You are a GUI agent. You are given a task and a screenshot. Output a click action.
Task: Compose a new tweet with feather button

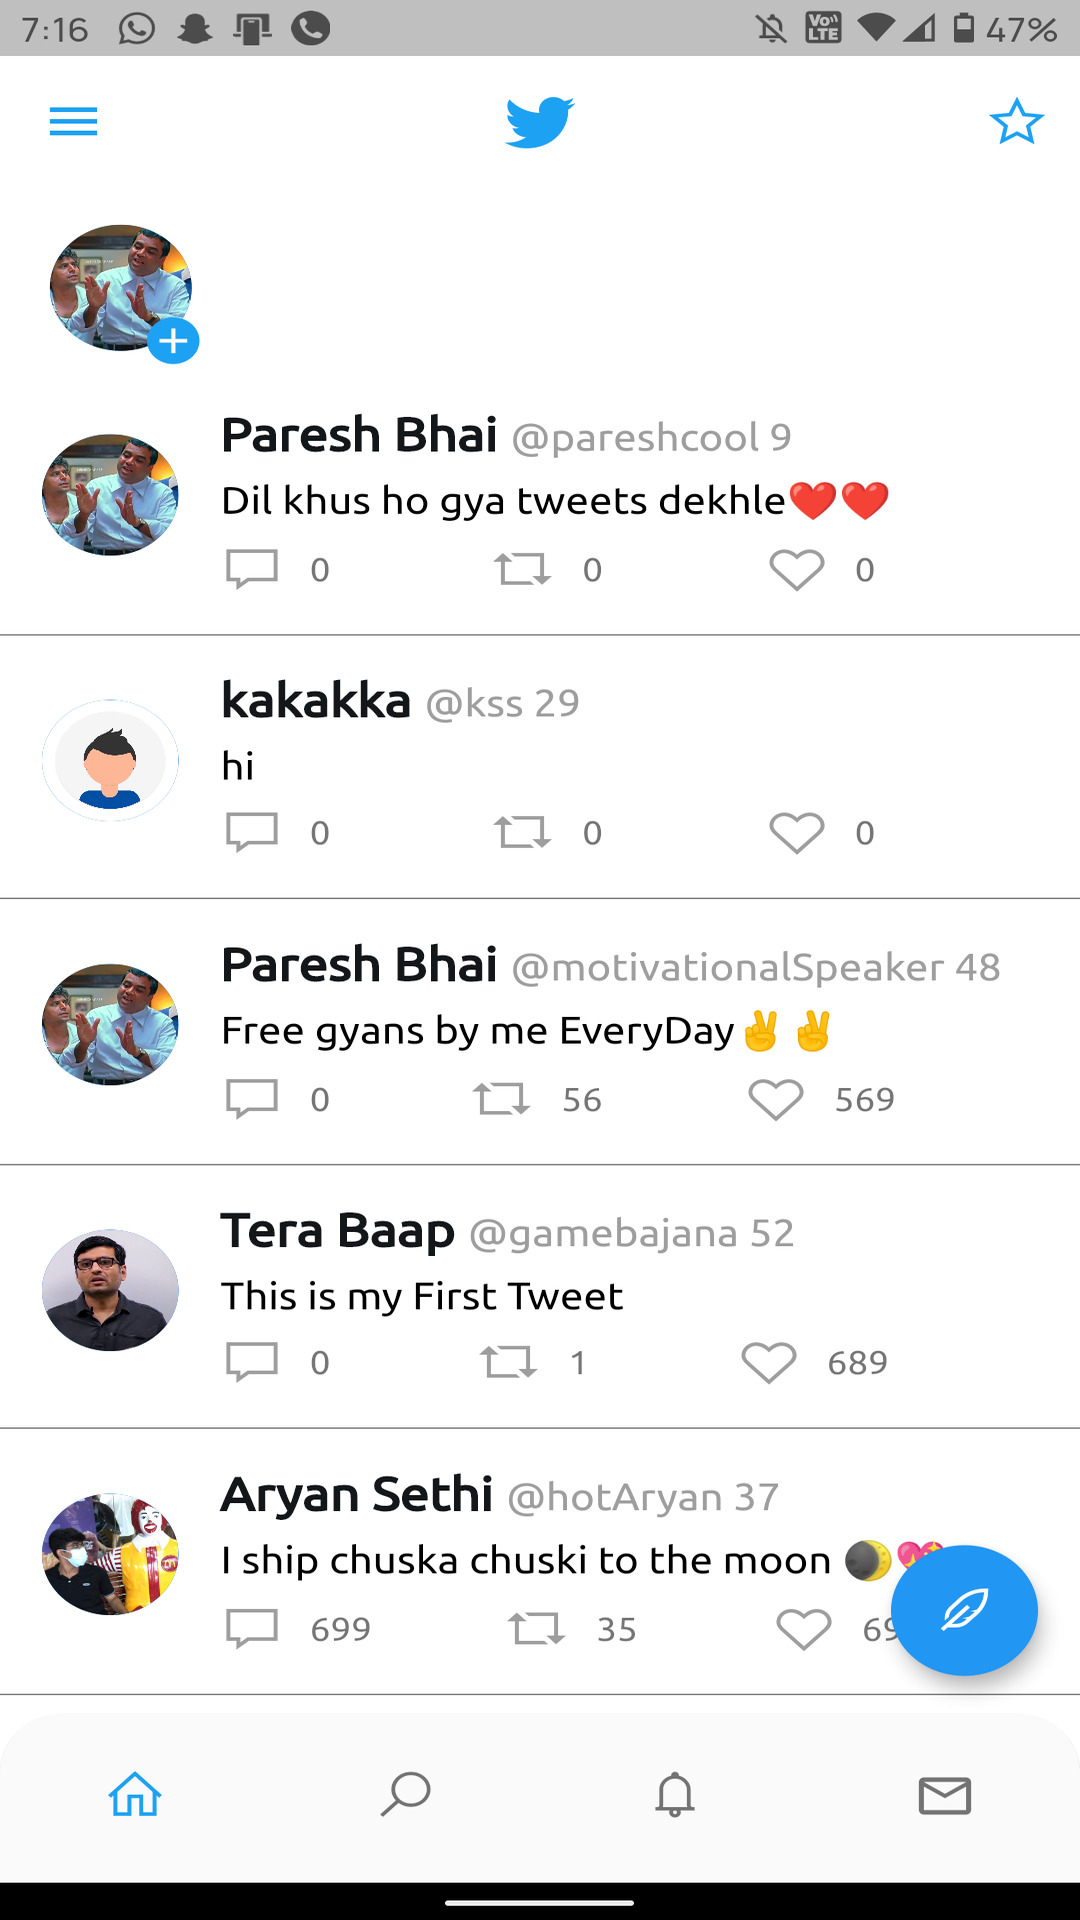point(964,1610)
